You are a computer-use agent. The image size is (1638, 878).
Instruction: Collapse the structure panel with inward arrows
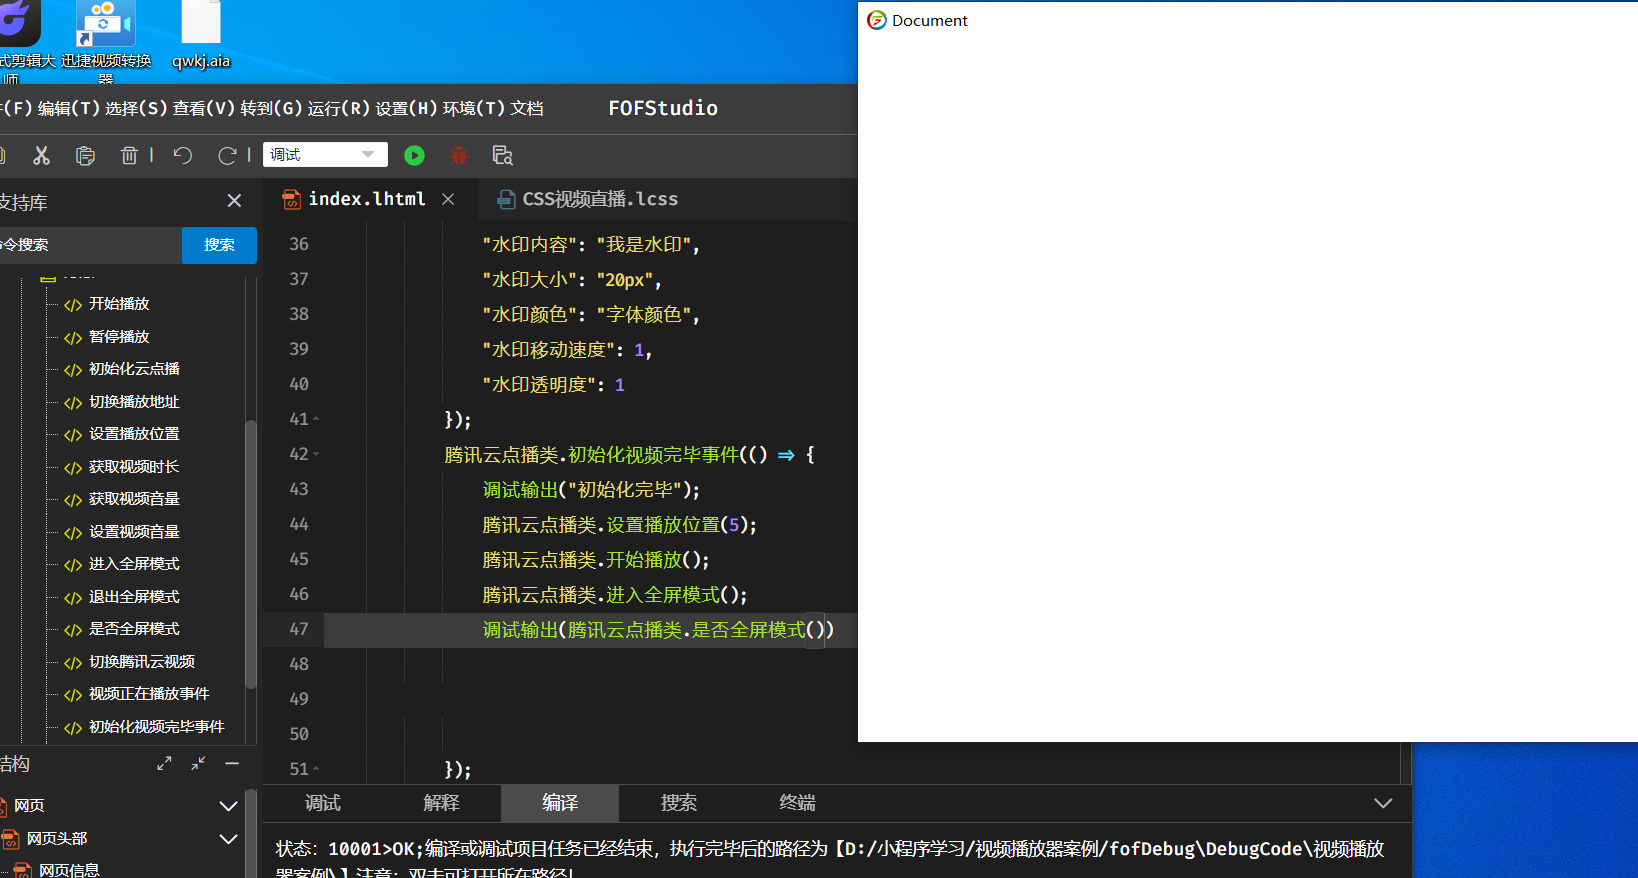198,763
